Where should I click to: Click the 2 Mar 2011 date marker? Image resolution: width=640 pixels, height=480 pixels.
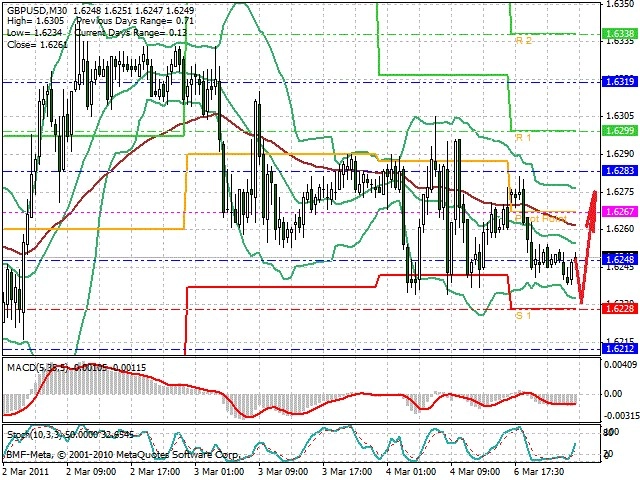(26, 472)
